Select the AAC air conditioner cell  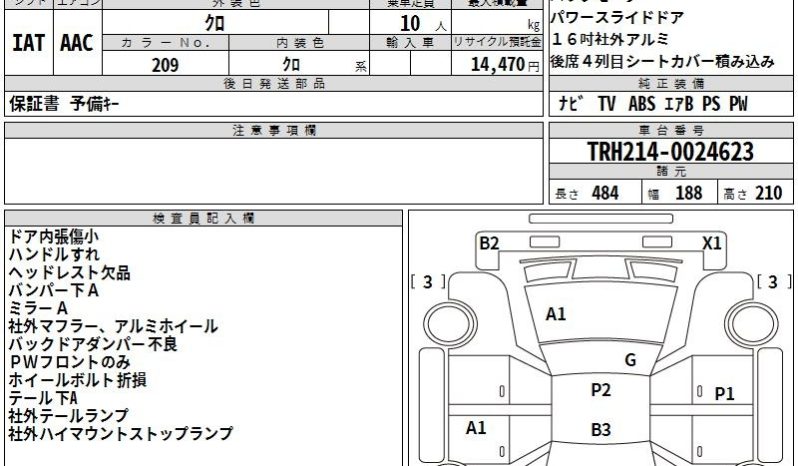point(77,42)
